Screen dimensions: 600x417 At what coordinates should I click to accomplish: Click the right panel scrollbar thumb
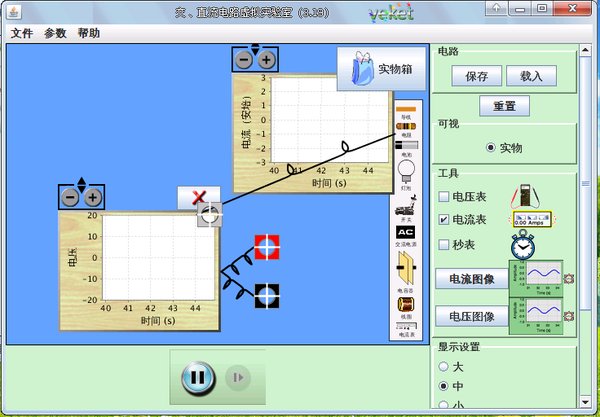[x=585, y=183]
